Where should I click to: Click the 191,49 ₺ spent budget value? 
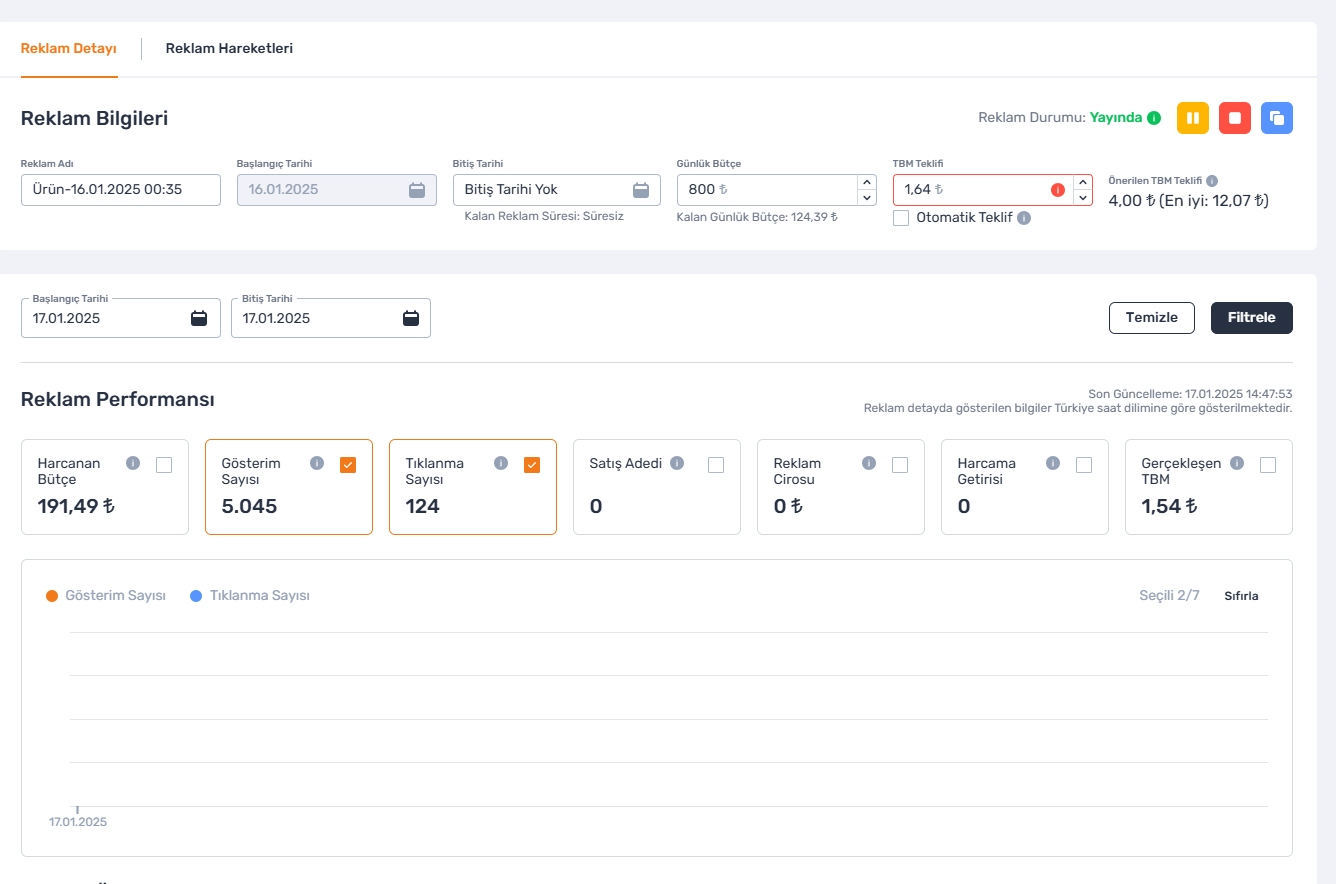pyautogui.click(x=76, y=506)
